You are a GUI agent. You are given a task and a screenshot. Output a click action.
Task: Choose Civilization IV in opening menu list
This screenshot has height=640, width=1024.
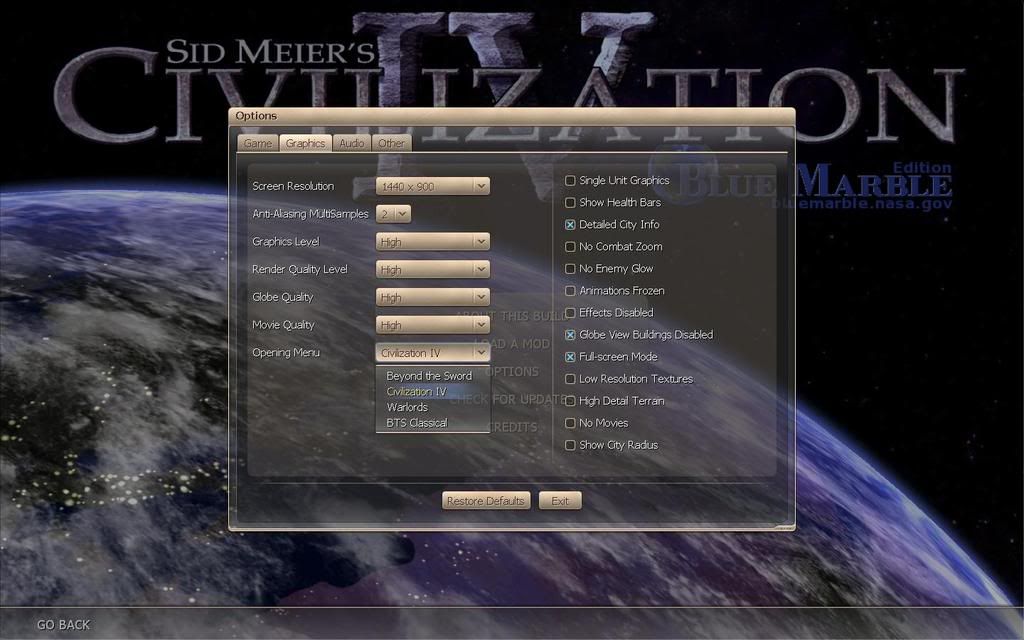pos(417,391)
